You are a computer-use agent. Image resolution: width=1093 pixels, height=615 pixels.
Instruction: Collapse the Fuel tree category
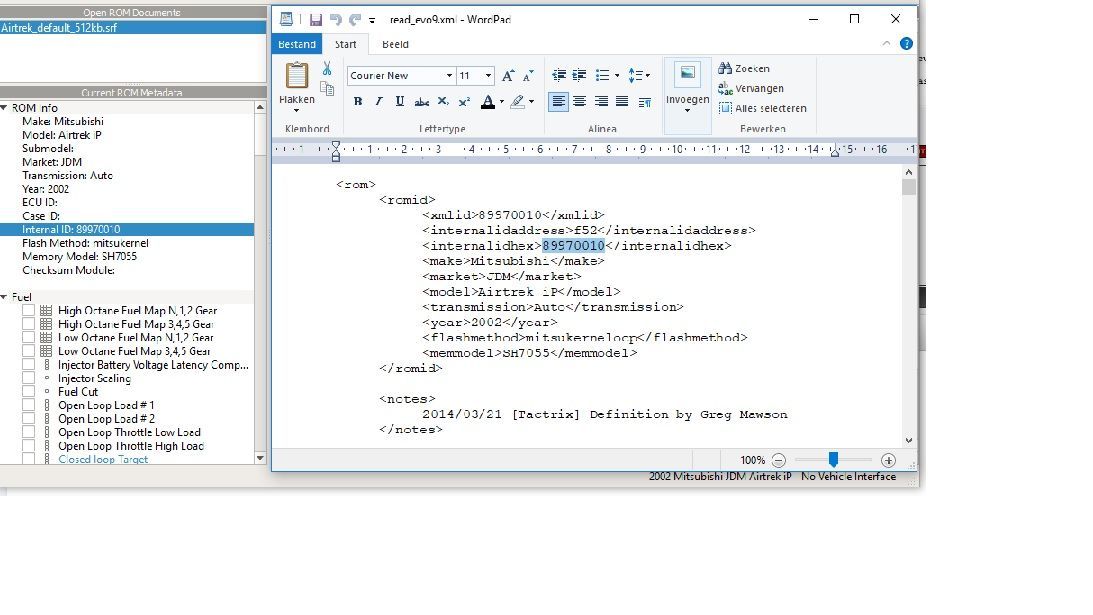click(x=5, y=297)
